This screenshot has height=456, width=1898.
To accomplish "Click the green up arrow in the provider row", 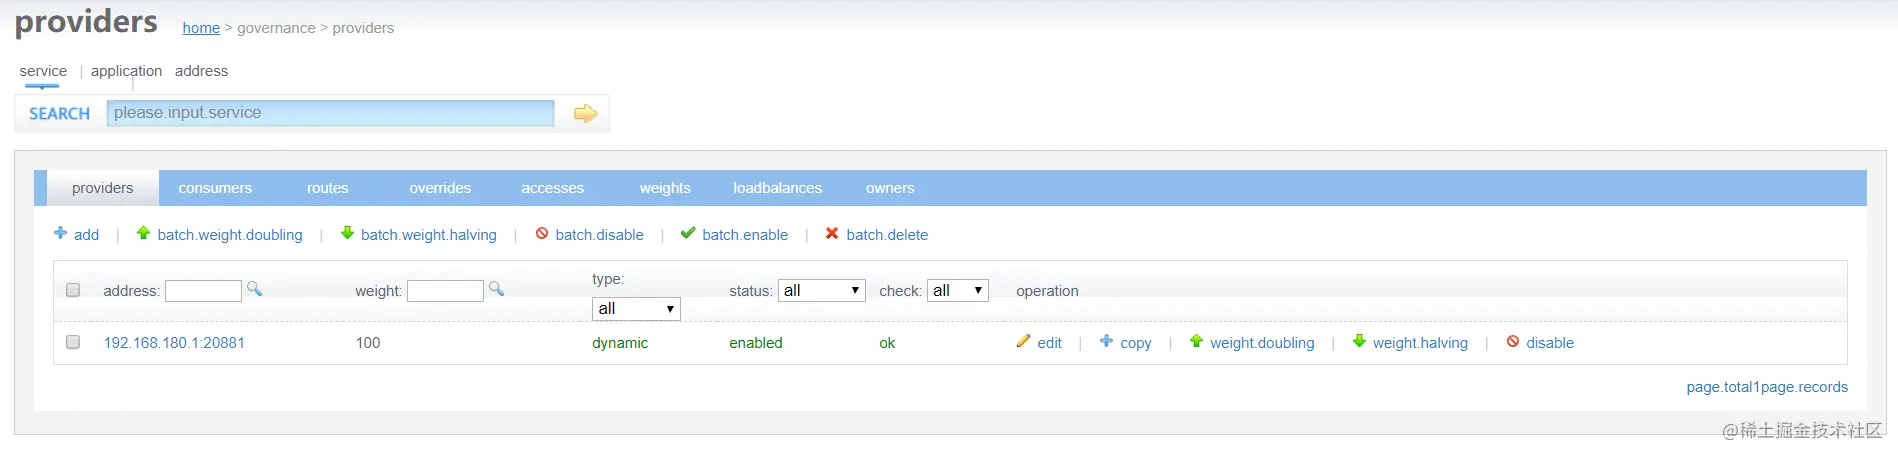I will click(1196, 341).
